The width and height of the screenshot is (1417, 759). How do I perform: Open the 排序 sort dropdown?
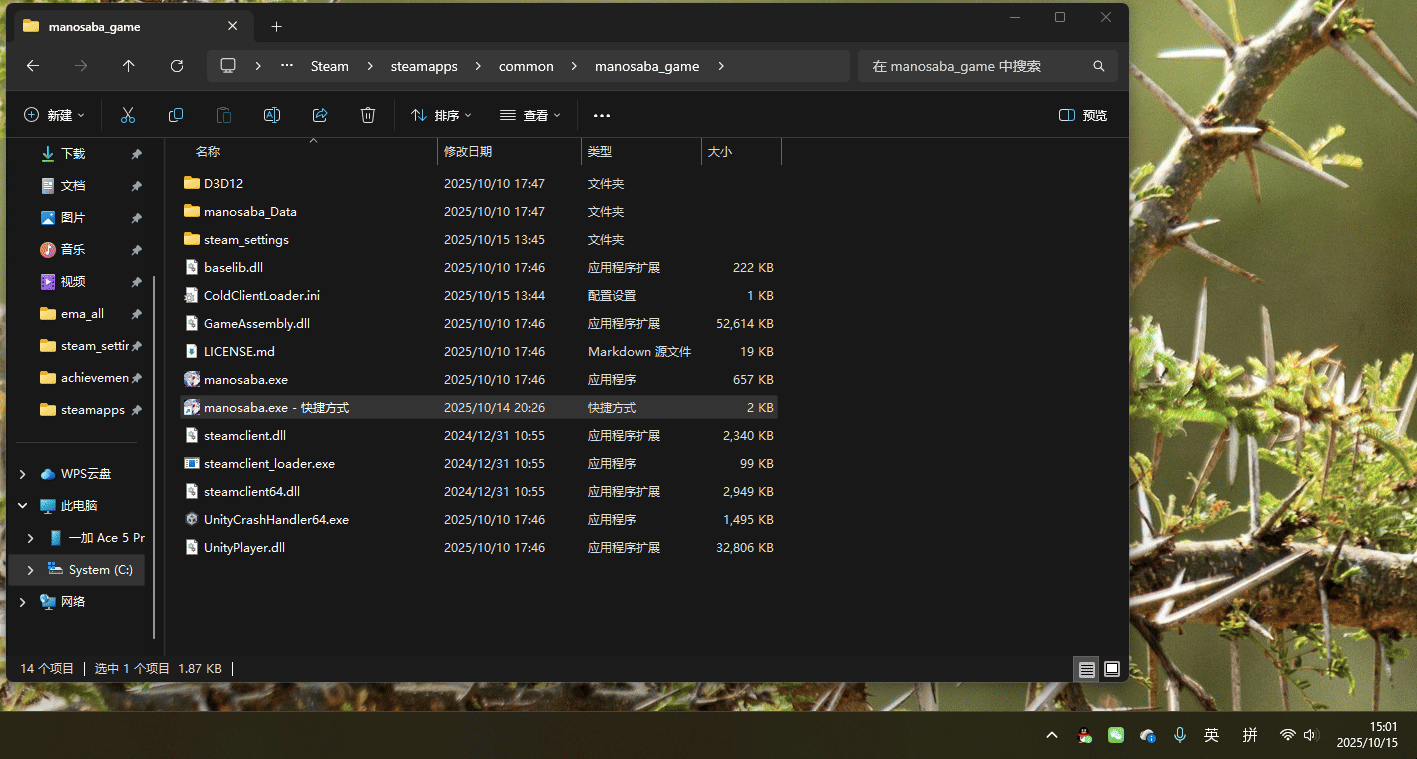pyautogui.click(x=441, y=115)
